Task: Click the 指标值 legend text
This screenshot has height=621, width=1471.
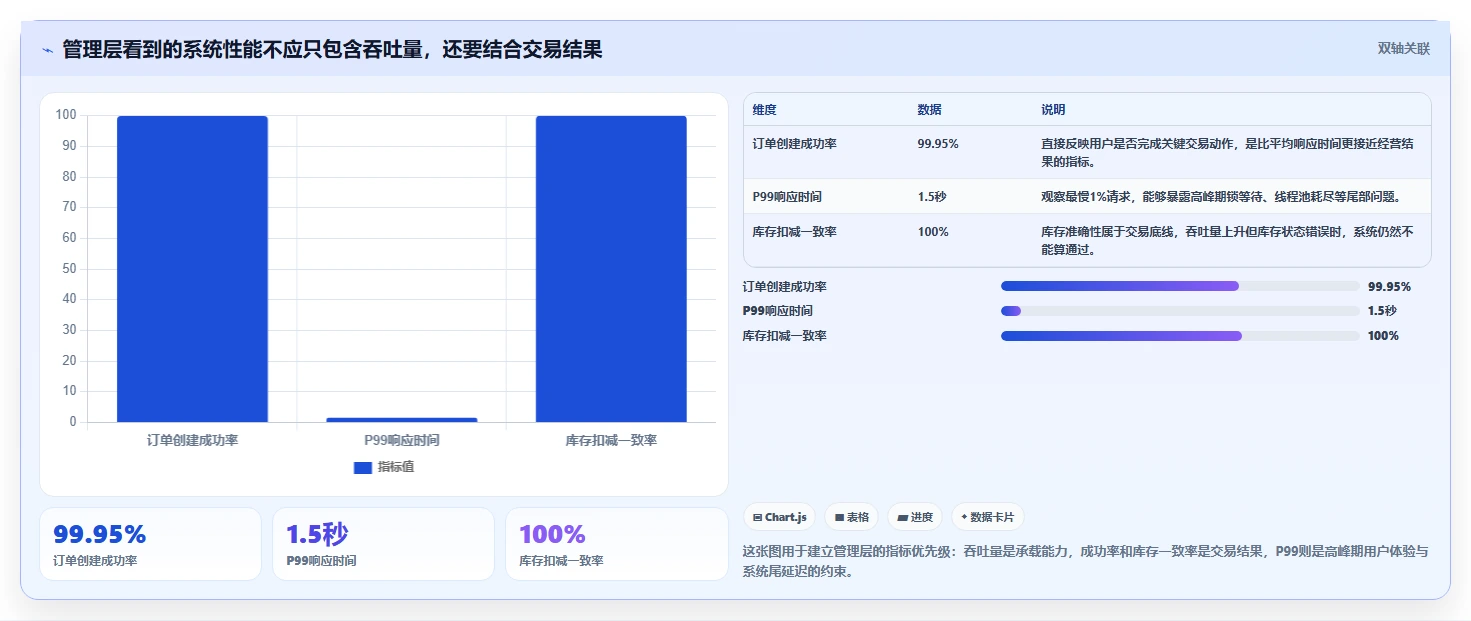Action: coord(396,467)
